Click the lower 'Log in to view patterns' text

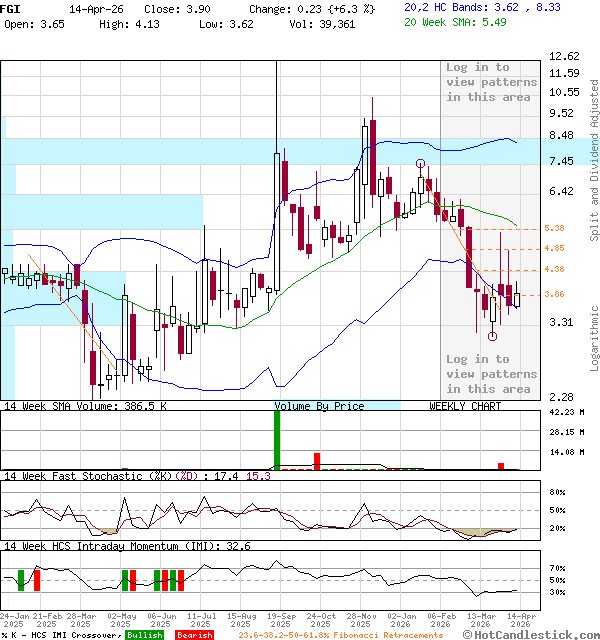coord(491,374)
